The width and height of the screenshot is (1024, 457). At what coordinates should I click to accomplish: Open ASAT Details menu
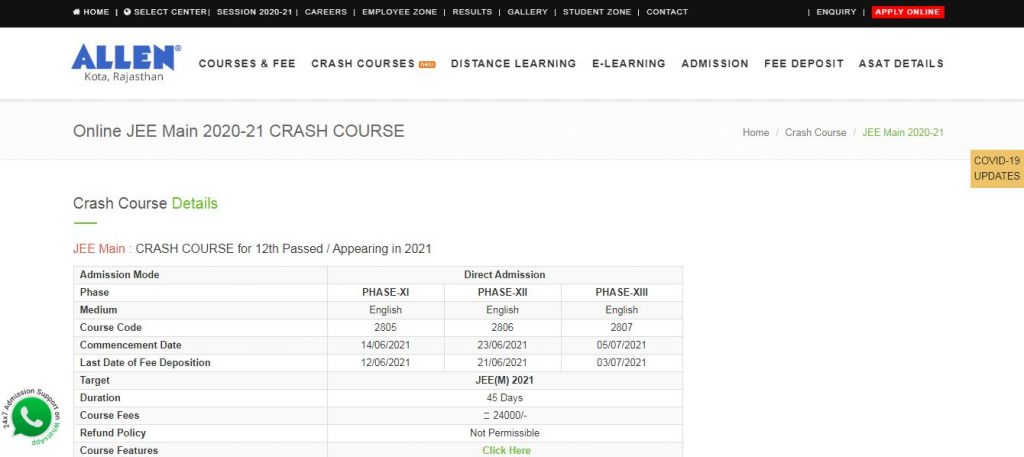click(901, 63)
